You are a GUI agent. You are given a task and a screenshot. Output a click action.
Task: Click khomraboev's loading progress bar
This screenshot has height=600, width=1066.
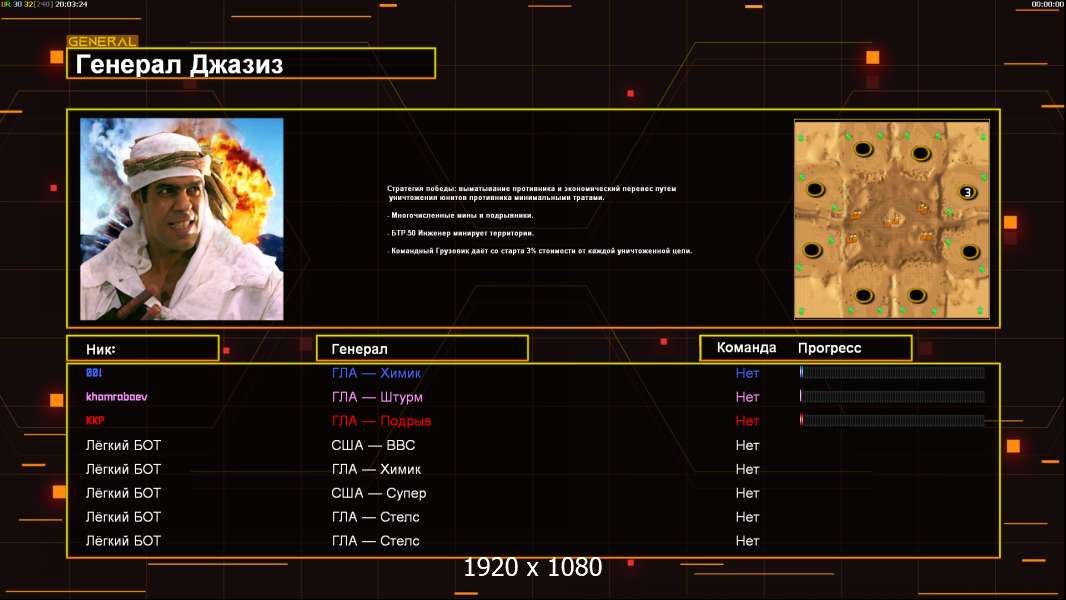[892, 397]
